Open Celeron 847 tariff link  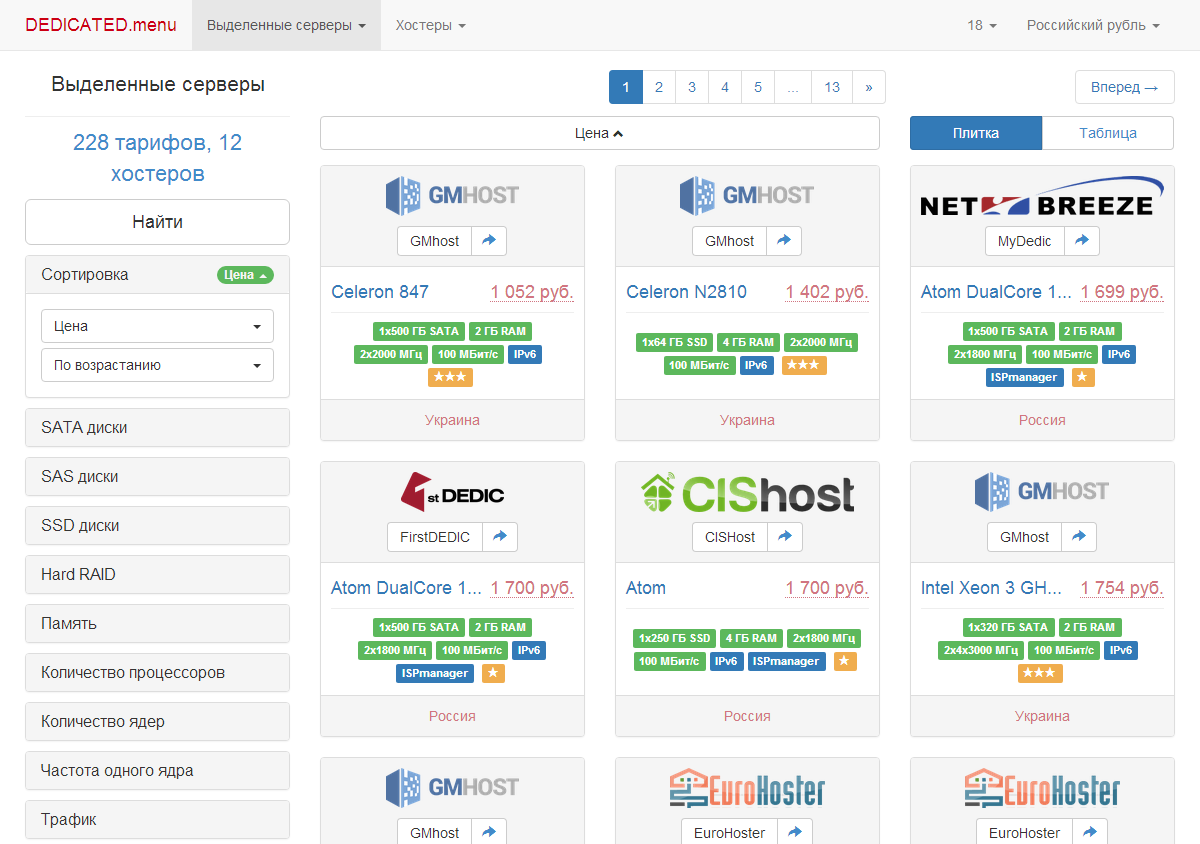pos(380,292)
